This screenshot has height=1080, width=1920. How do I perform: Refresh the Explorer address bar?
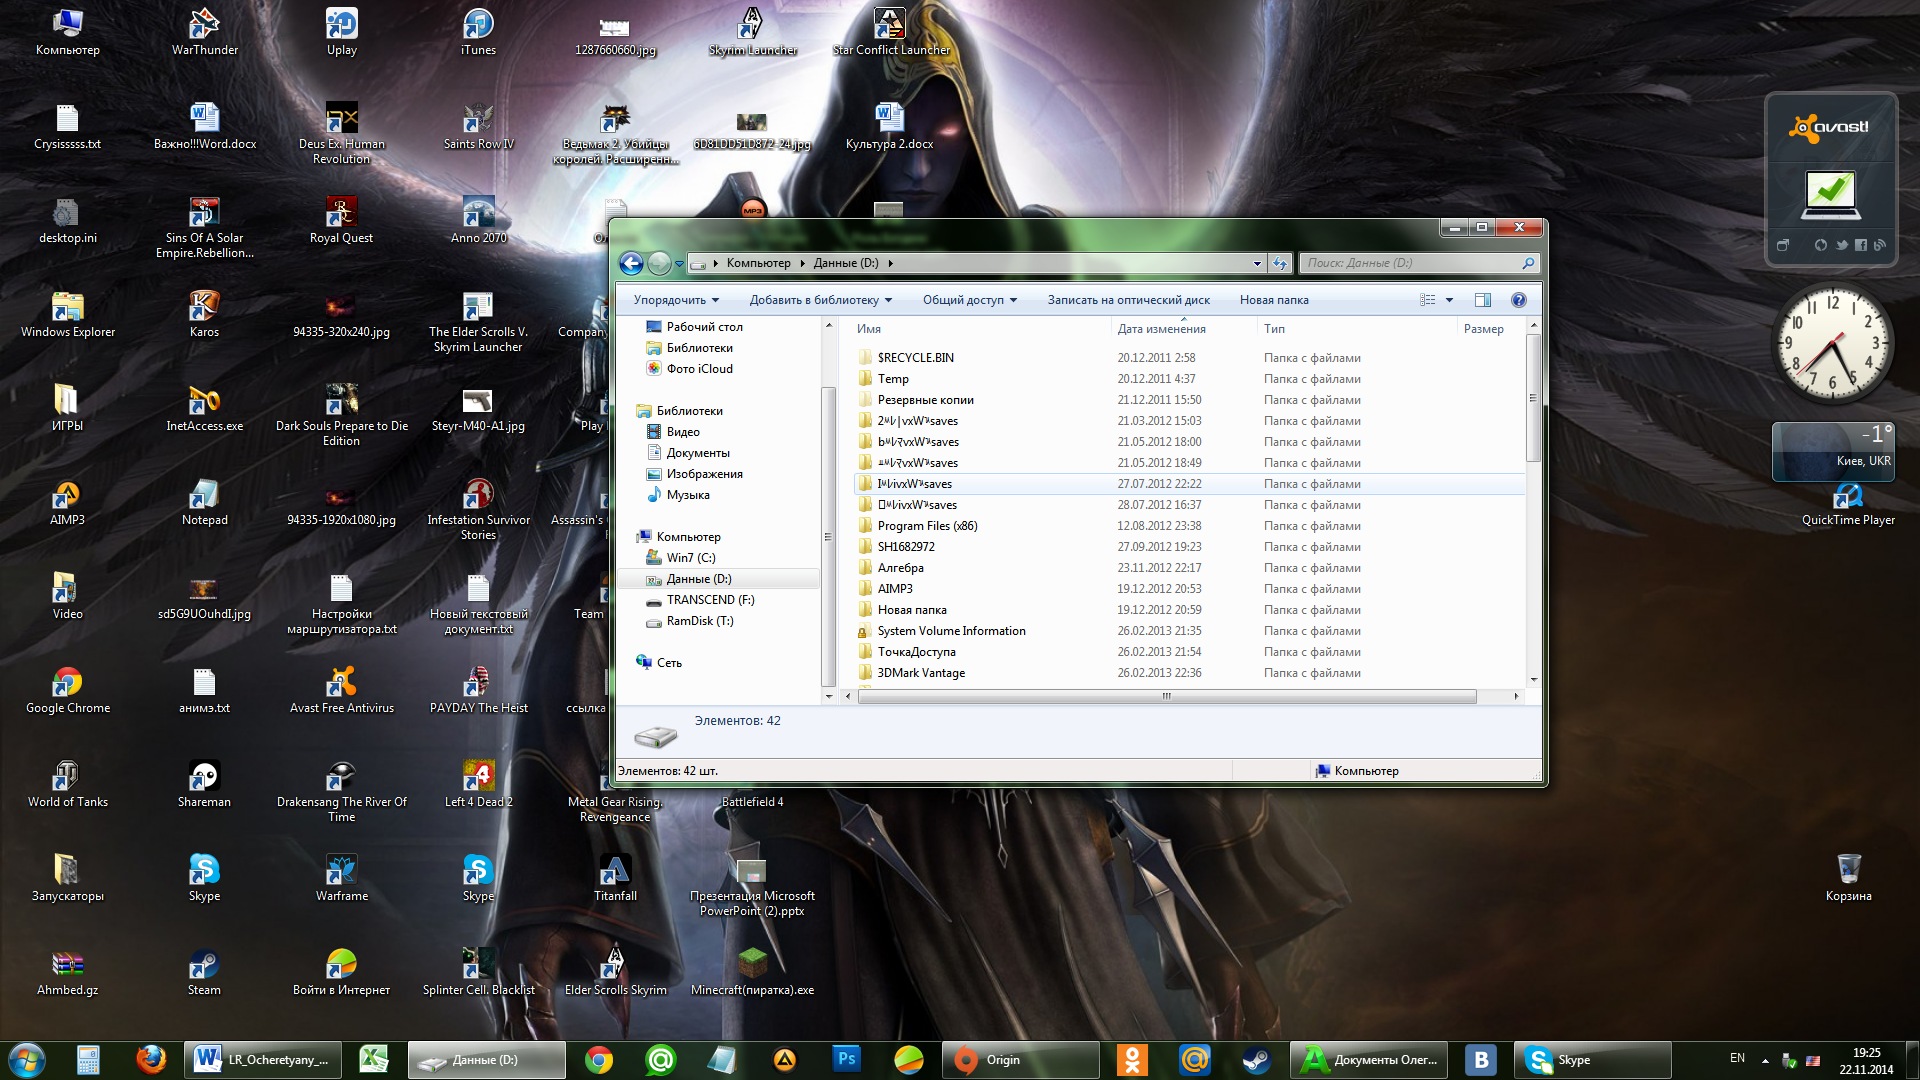point(1280,263)
